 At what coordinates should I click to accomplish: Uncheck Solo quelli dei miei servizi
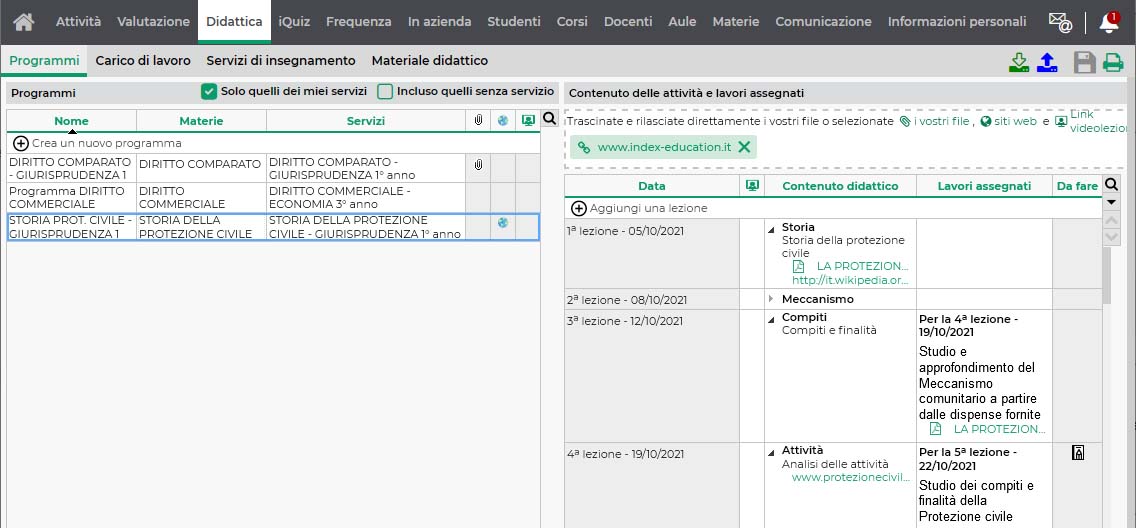[209, 91]
